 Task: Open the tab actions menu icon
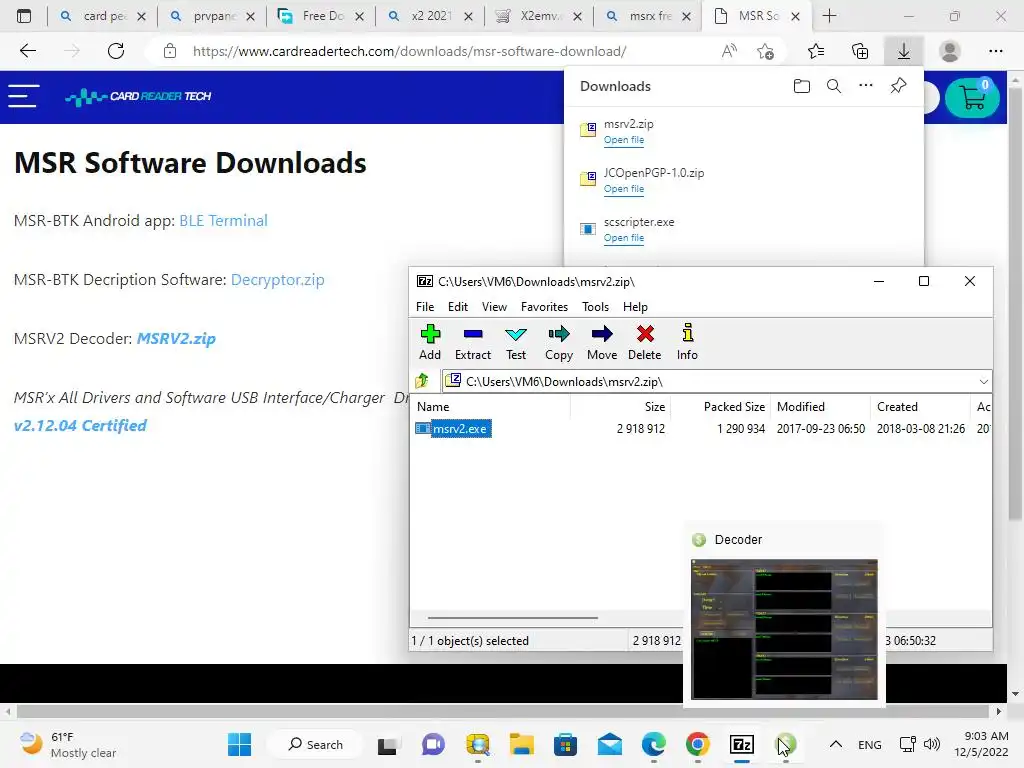click(24, 16)
